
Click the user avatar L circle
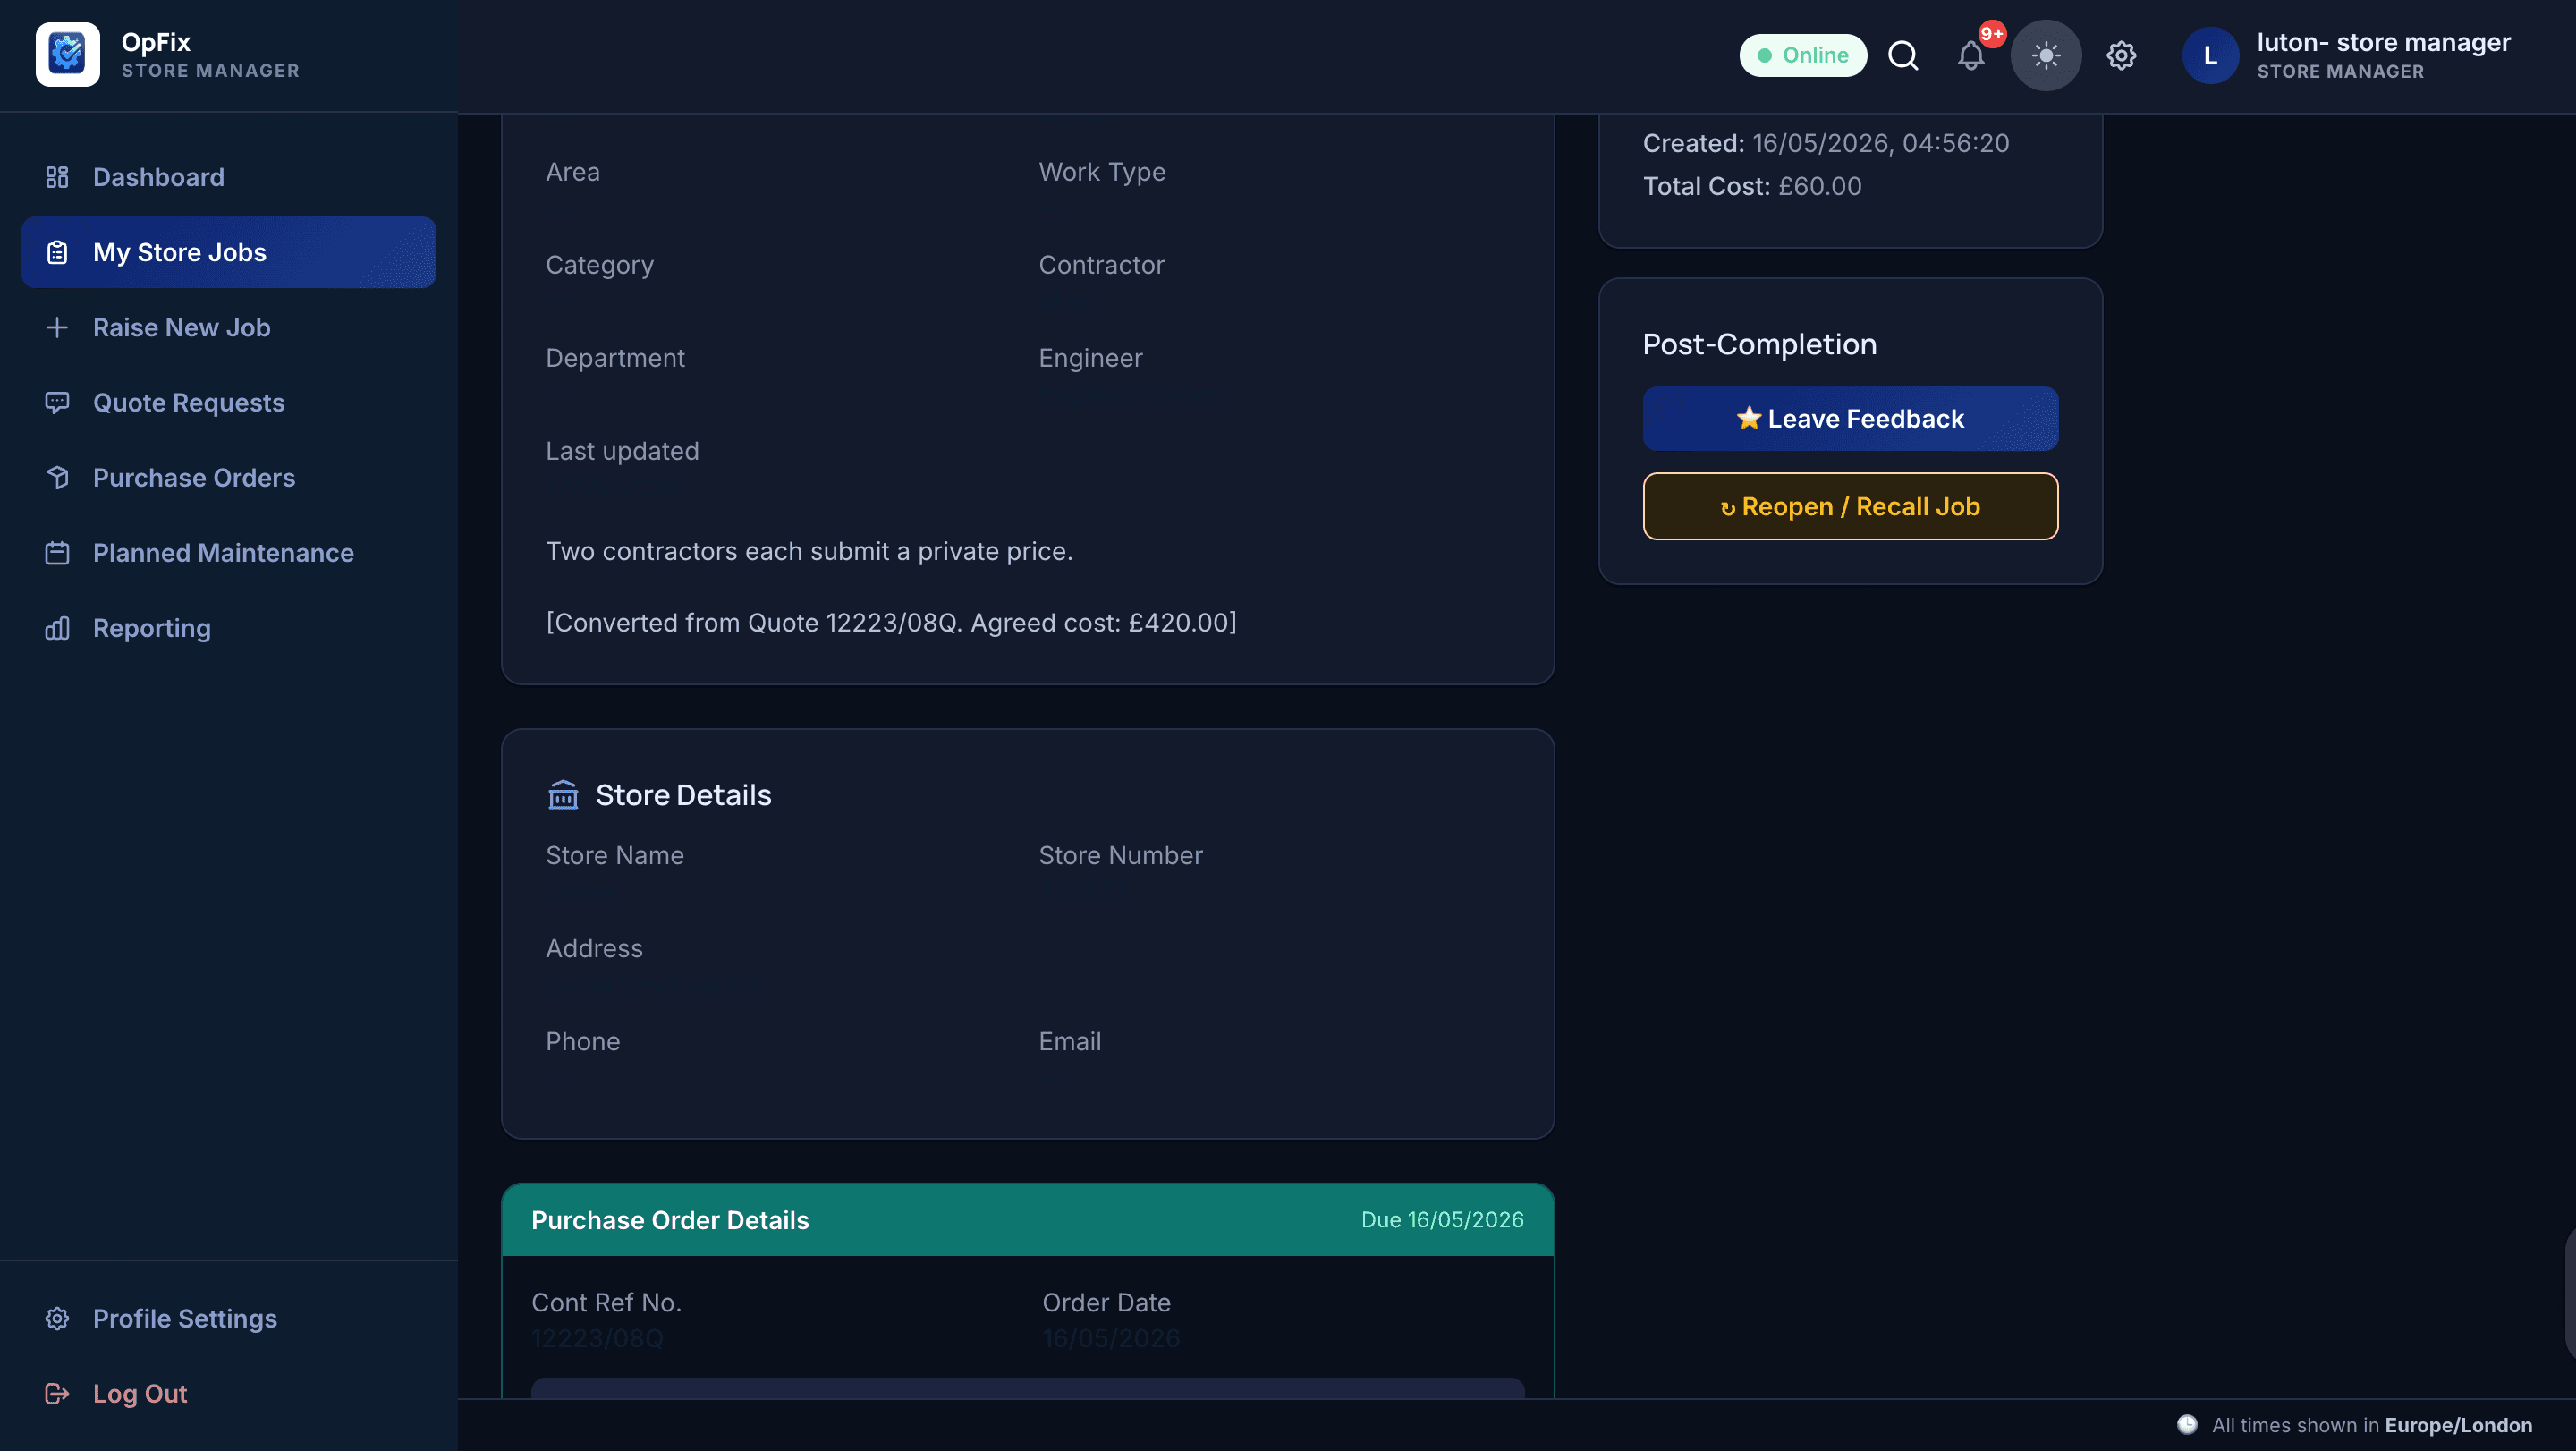coord(2210,55)
